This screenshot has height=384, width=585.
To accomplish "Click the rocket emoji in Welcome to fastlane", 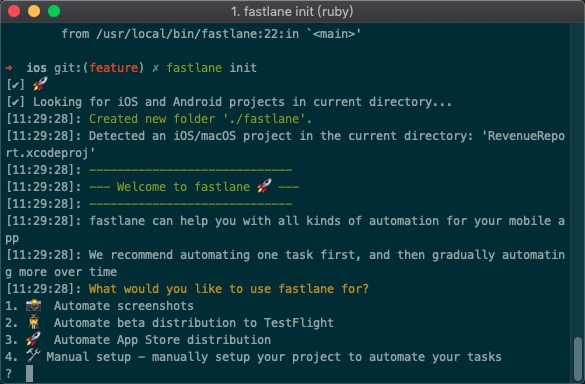I will [264, 186].
